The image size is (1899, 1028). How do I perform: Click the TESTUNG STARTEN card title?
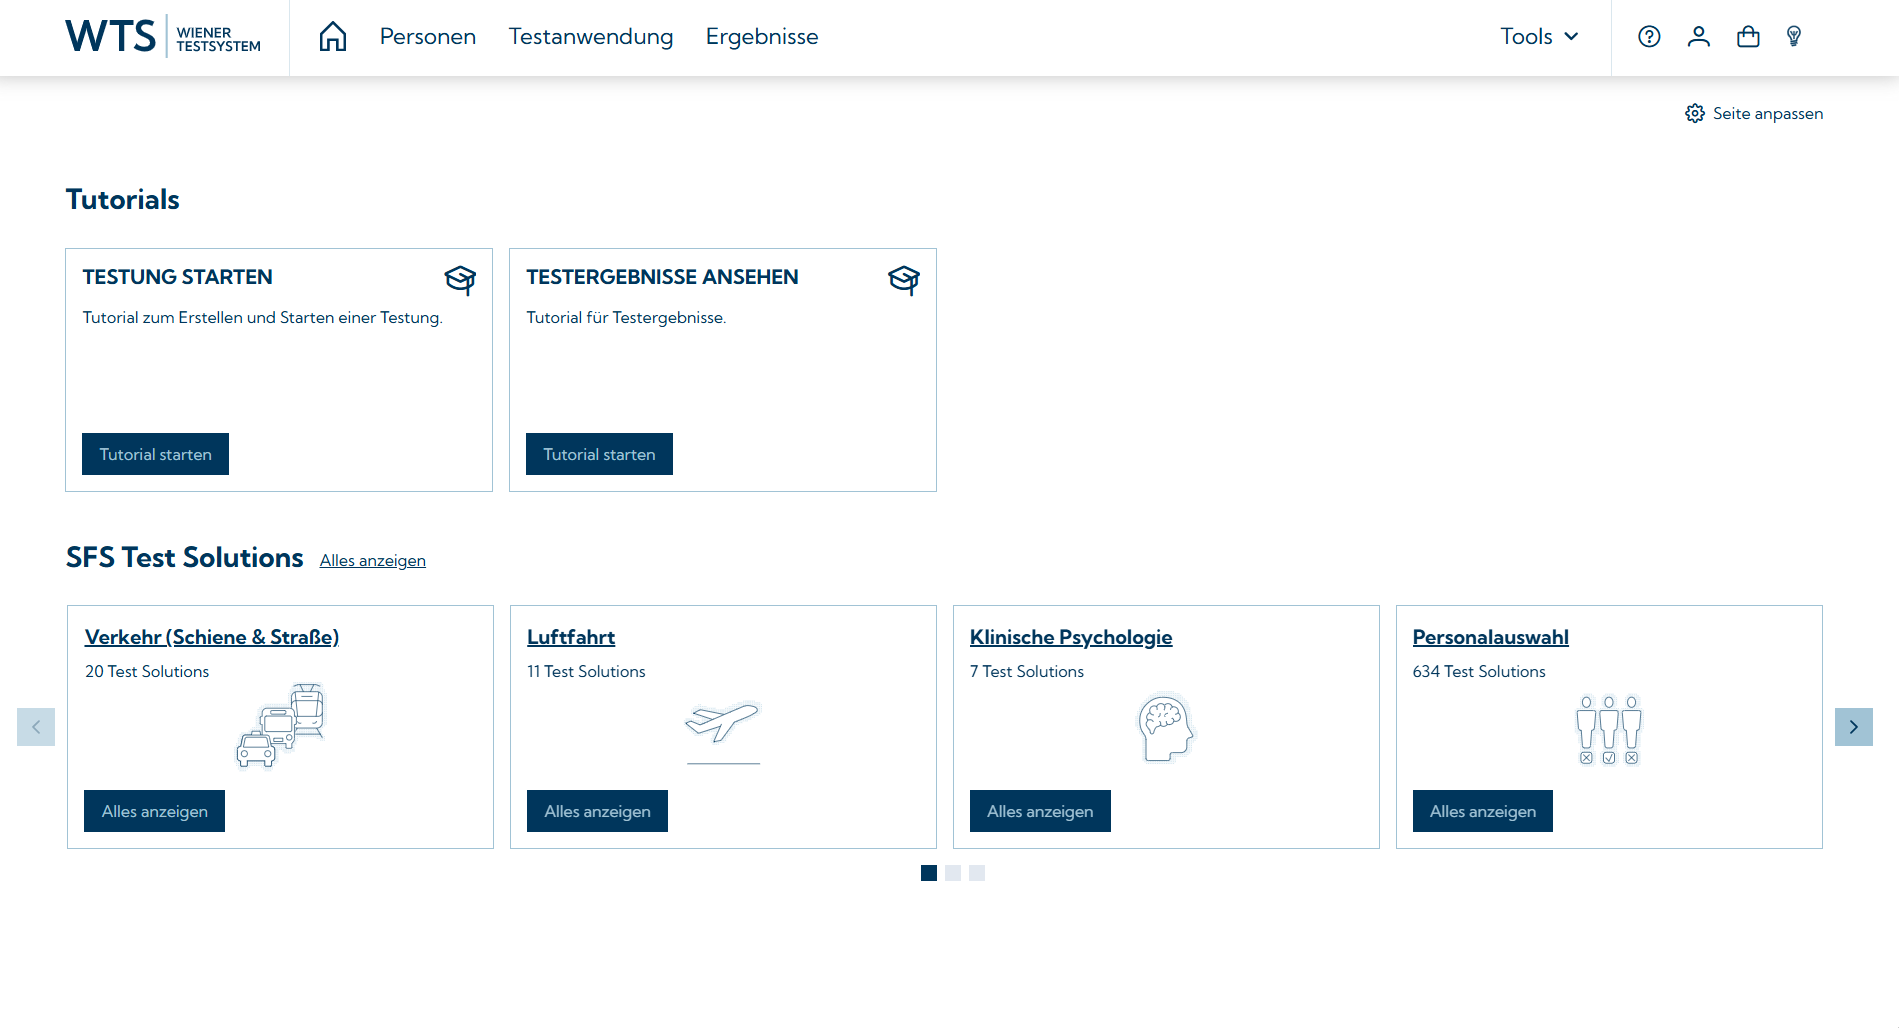tap(178, 277)
